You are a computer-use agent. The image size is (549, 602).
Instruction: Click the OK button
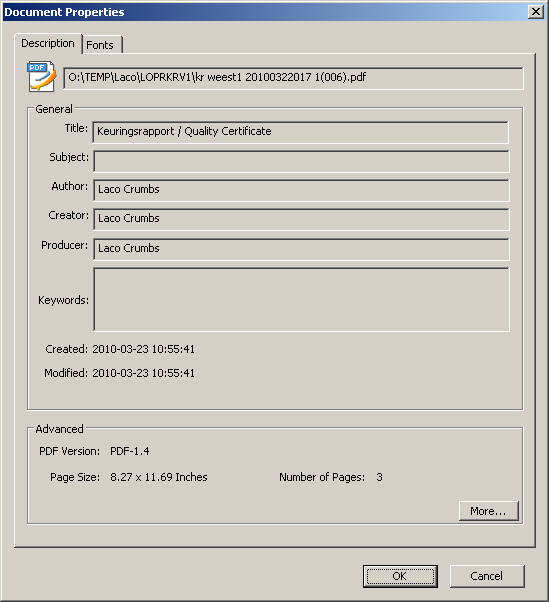coord(400,576)
